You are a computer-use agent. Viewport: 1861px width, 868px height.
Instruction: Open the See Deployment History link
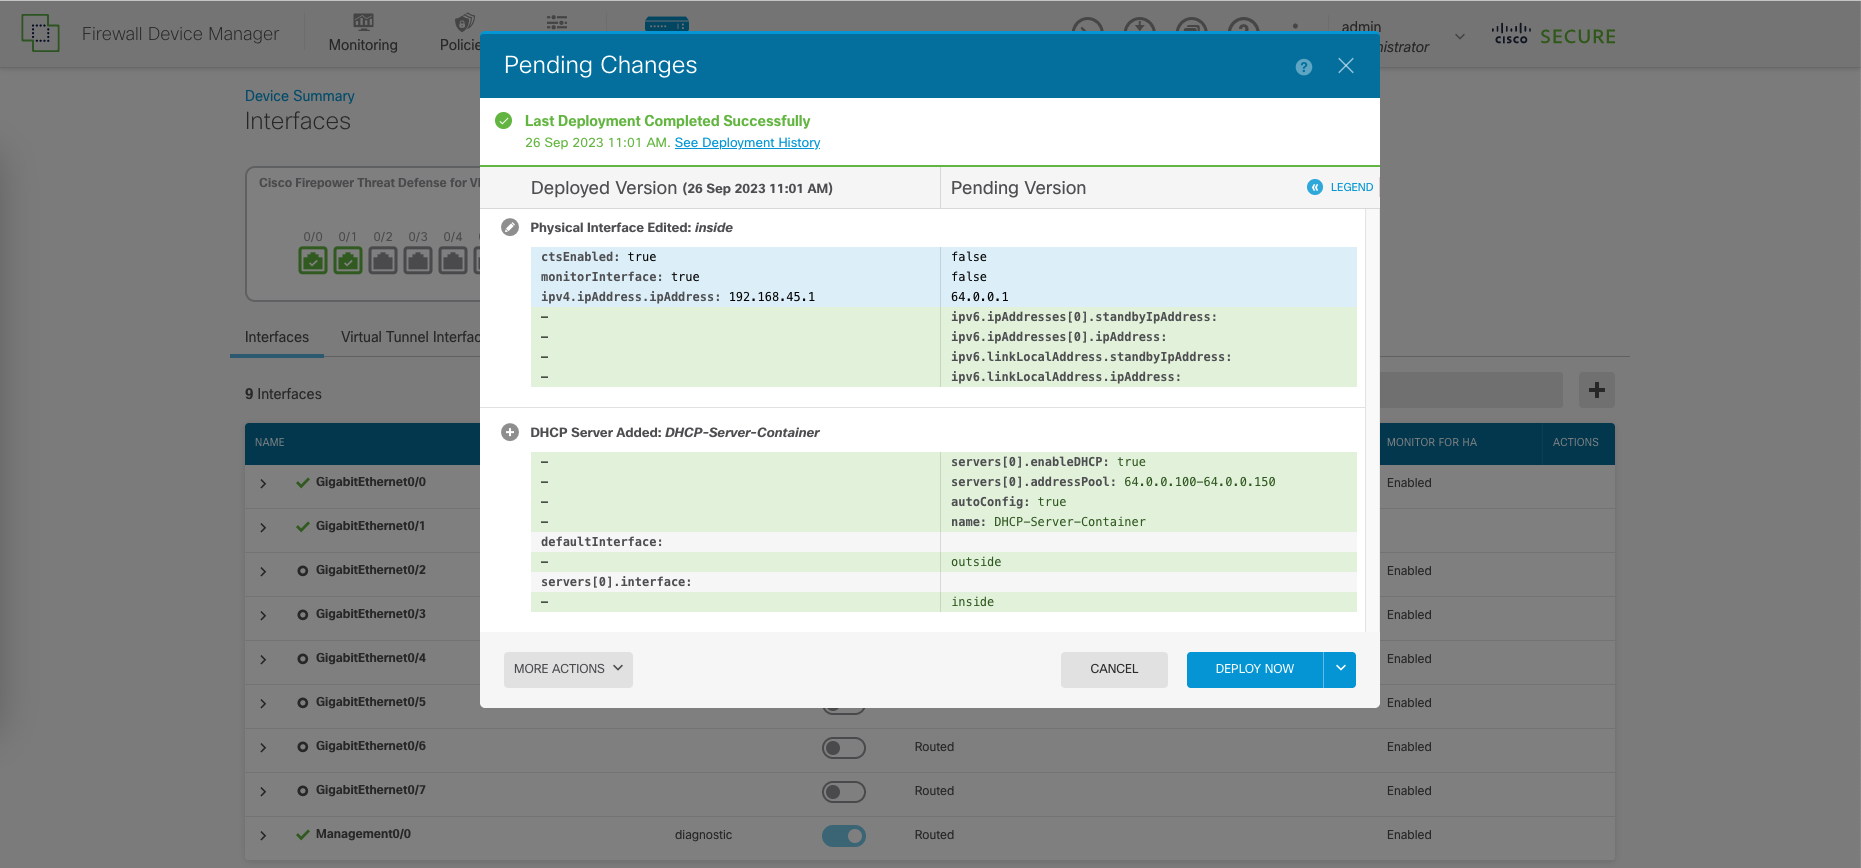[x=747, y=143]
